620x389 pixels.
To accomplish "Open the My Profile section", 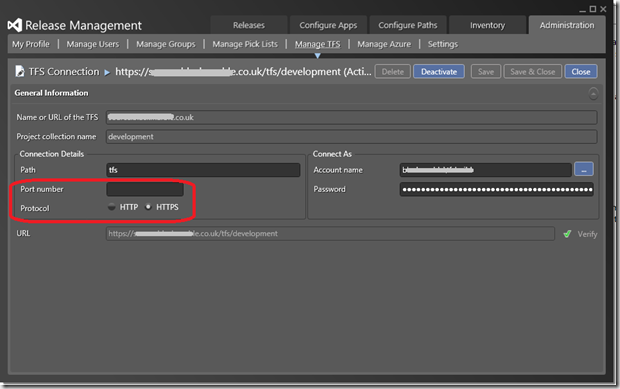I will [x=31, y=44].
